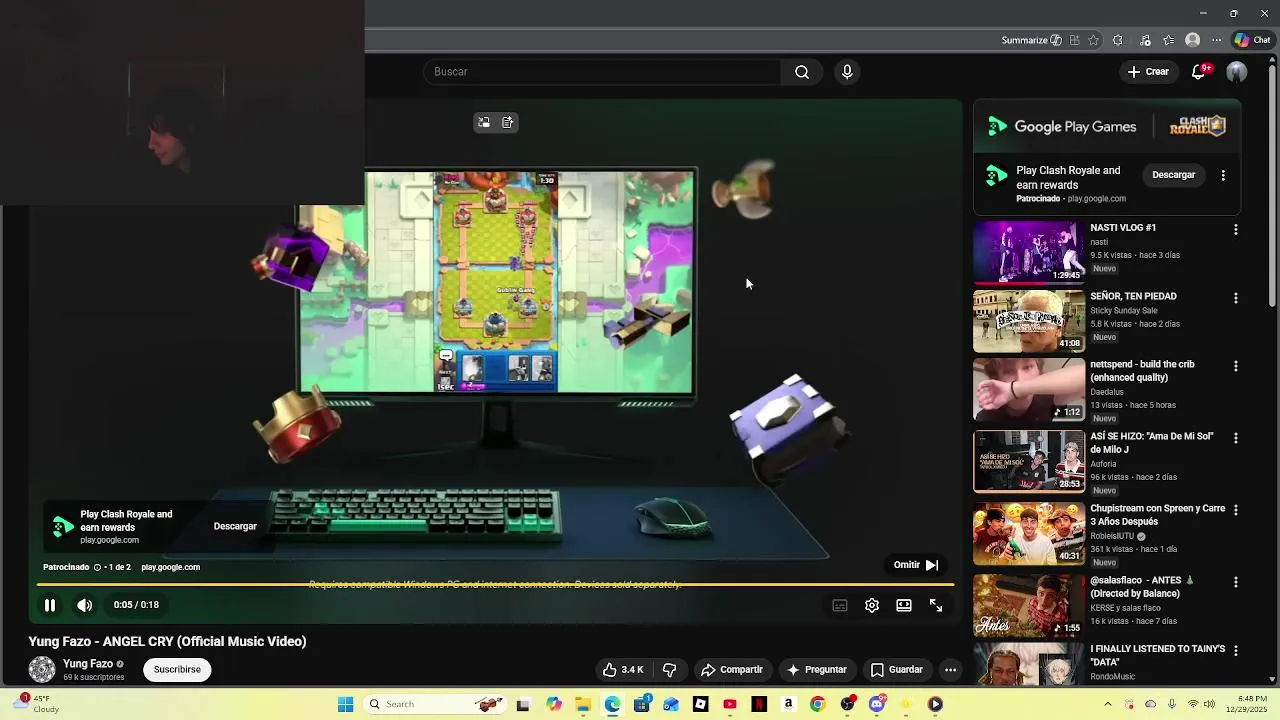Open more actions ellipsis below the video
This screenshot has height=720, width=1280.
[x=951, y=670]
